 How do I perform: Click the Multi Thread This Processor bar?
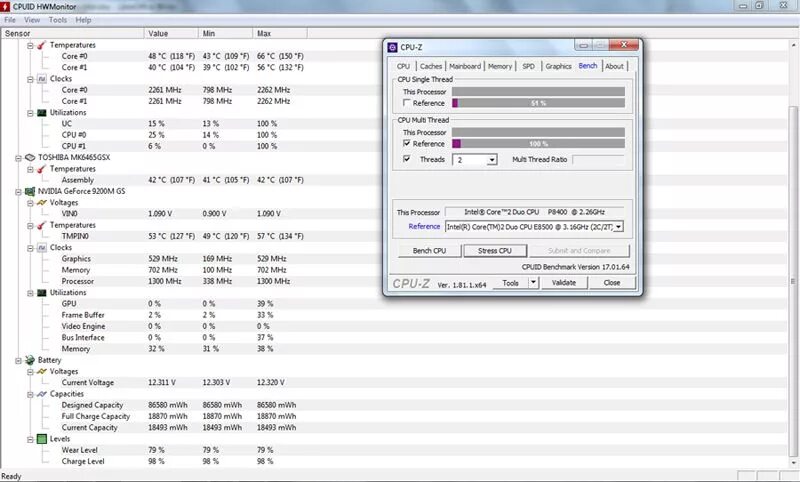(x=538, y=132)
